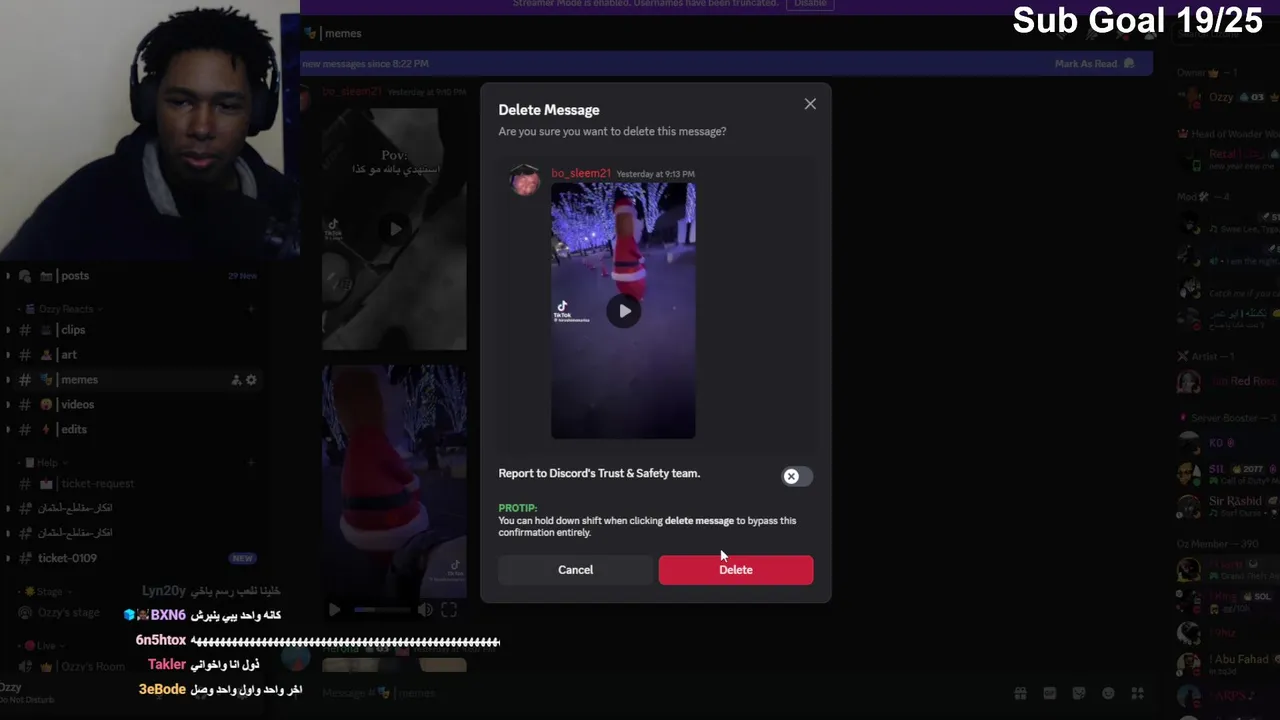The height and width of the screenshot is (720, 1280).
Task: Play the TikTok video in the dialog preview
Action: pyautogui.click(x=624, y=311)
